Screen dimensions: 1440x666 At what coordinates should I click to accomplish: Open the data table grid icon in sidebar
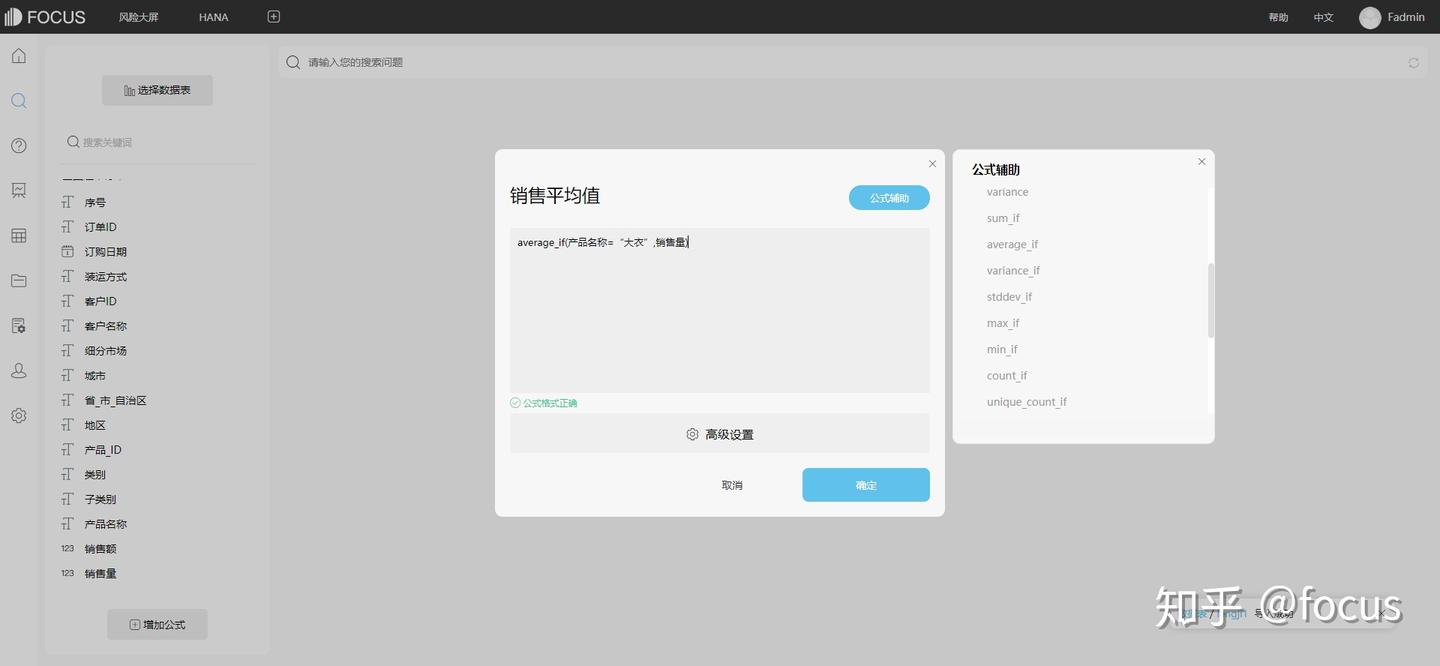(18, 235)
